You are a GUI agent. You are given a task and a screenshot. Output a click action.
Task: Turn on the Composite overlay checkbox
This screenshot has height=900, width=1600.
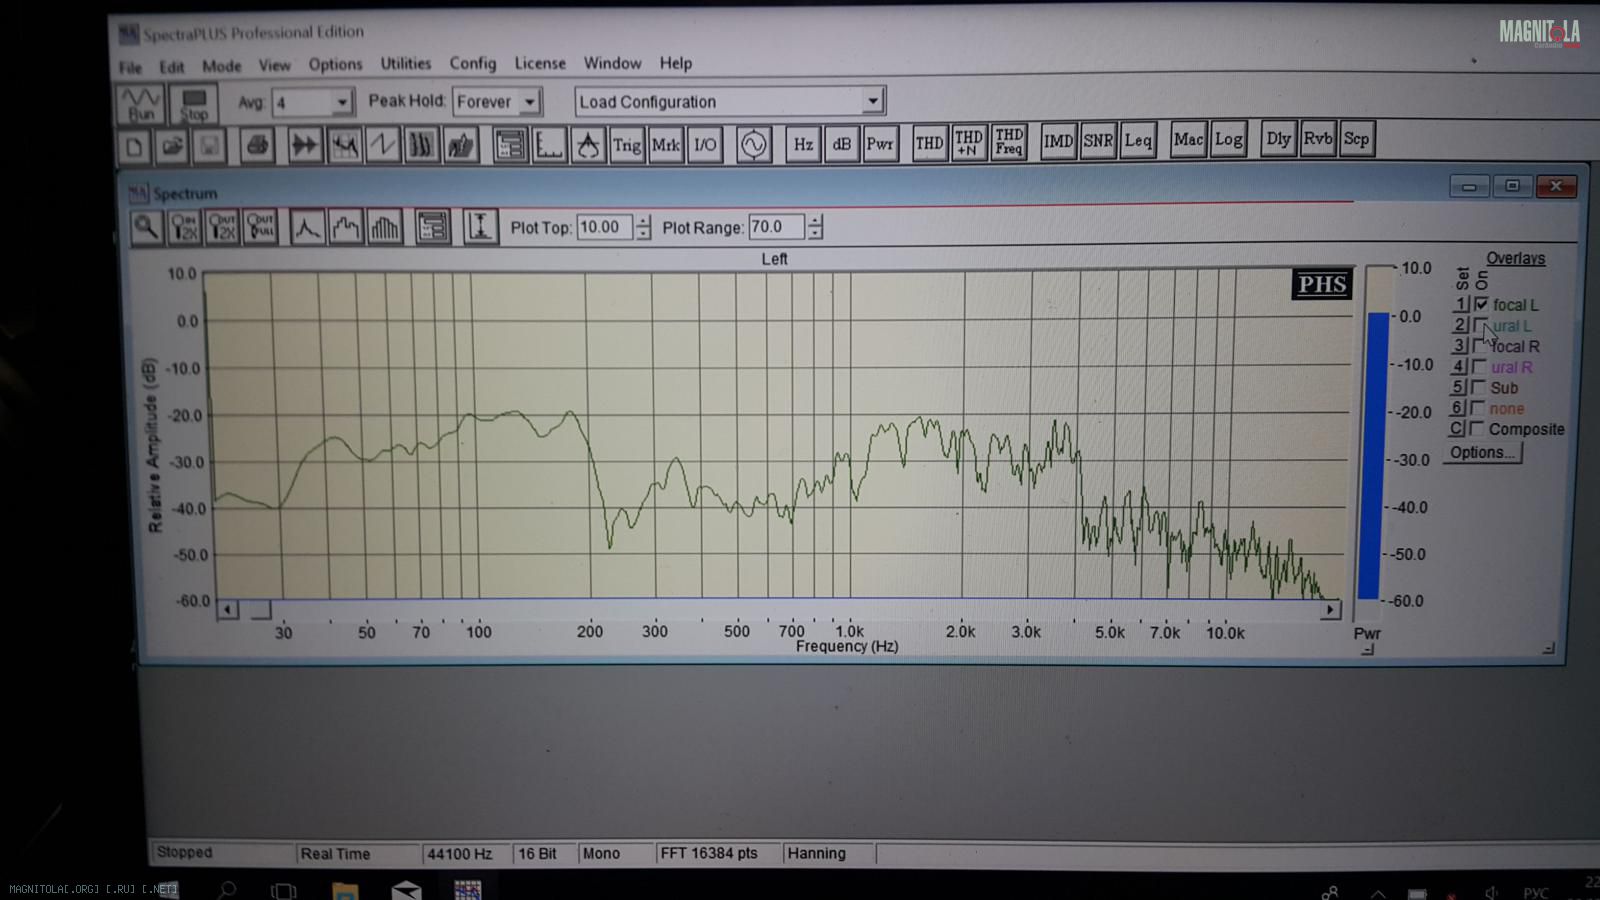click(x=1477, y=429)
